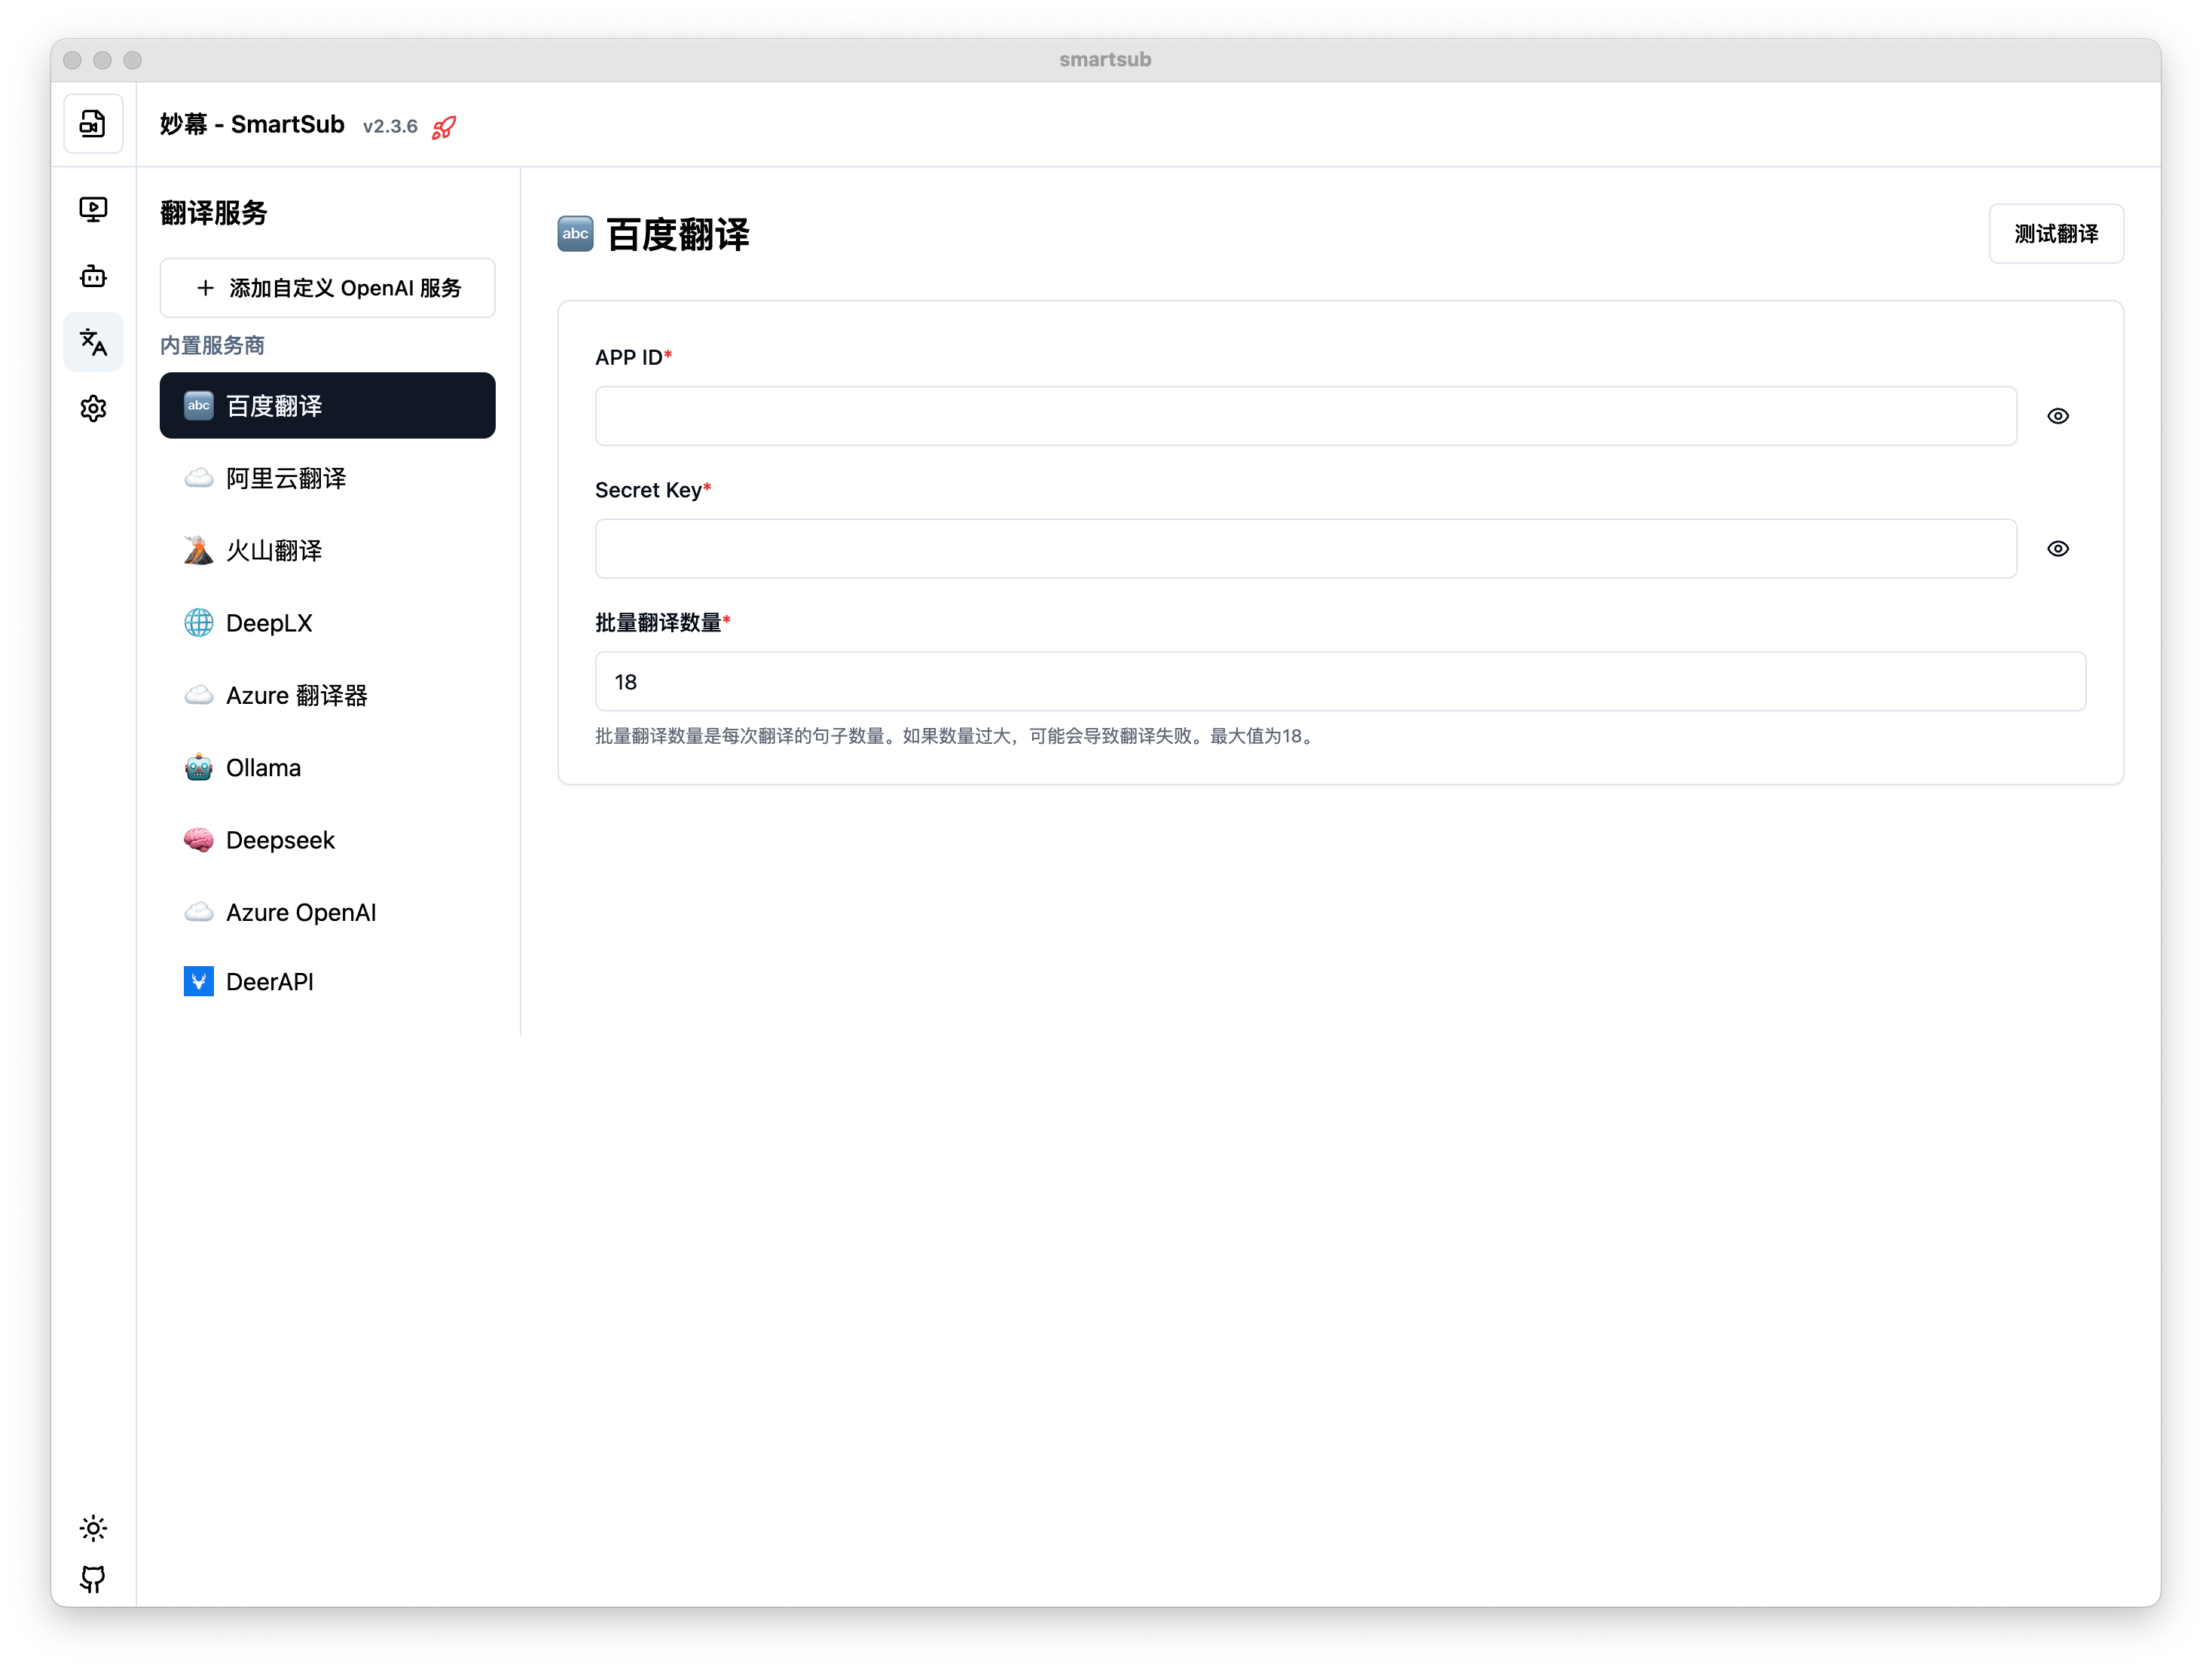The height and width of the screenshot is (1670, 2212).
Task: Select Azure 翻译器 provider
Action: point(327,695)
